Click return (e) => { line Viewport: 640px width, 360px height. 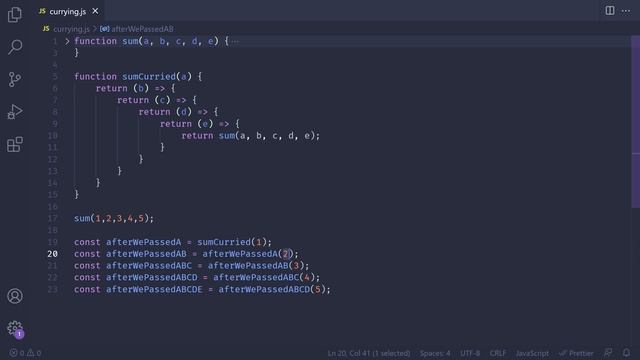(200, 124)
